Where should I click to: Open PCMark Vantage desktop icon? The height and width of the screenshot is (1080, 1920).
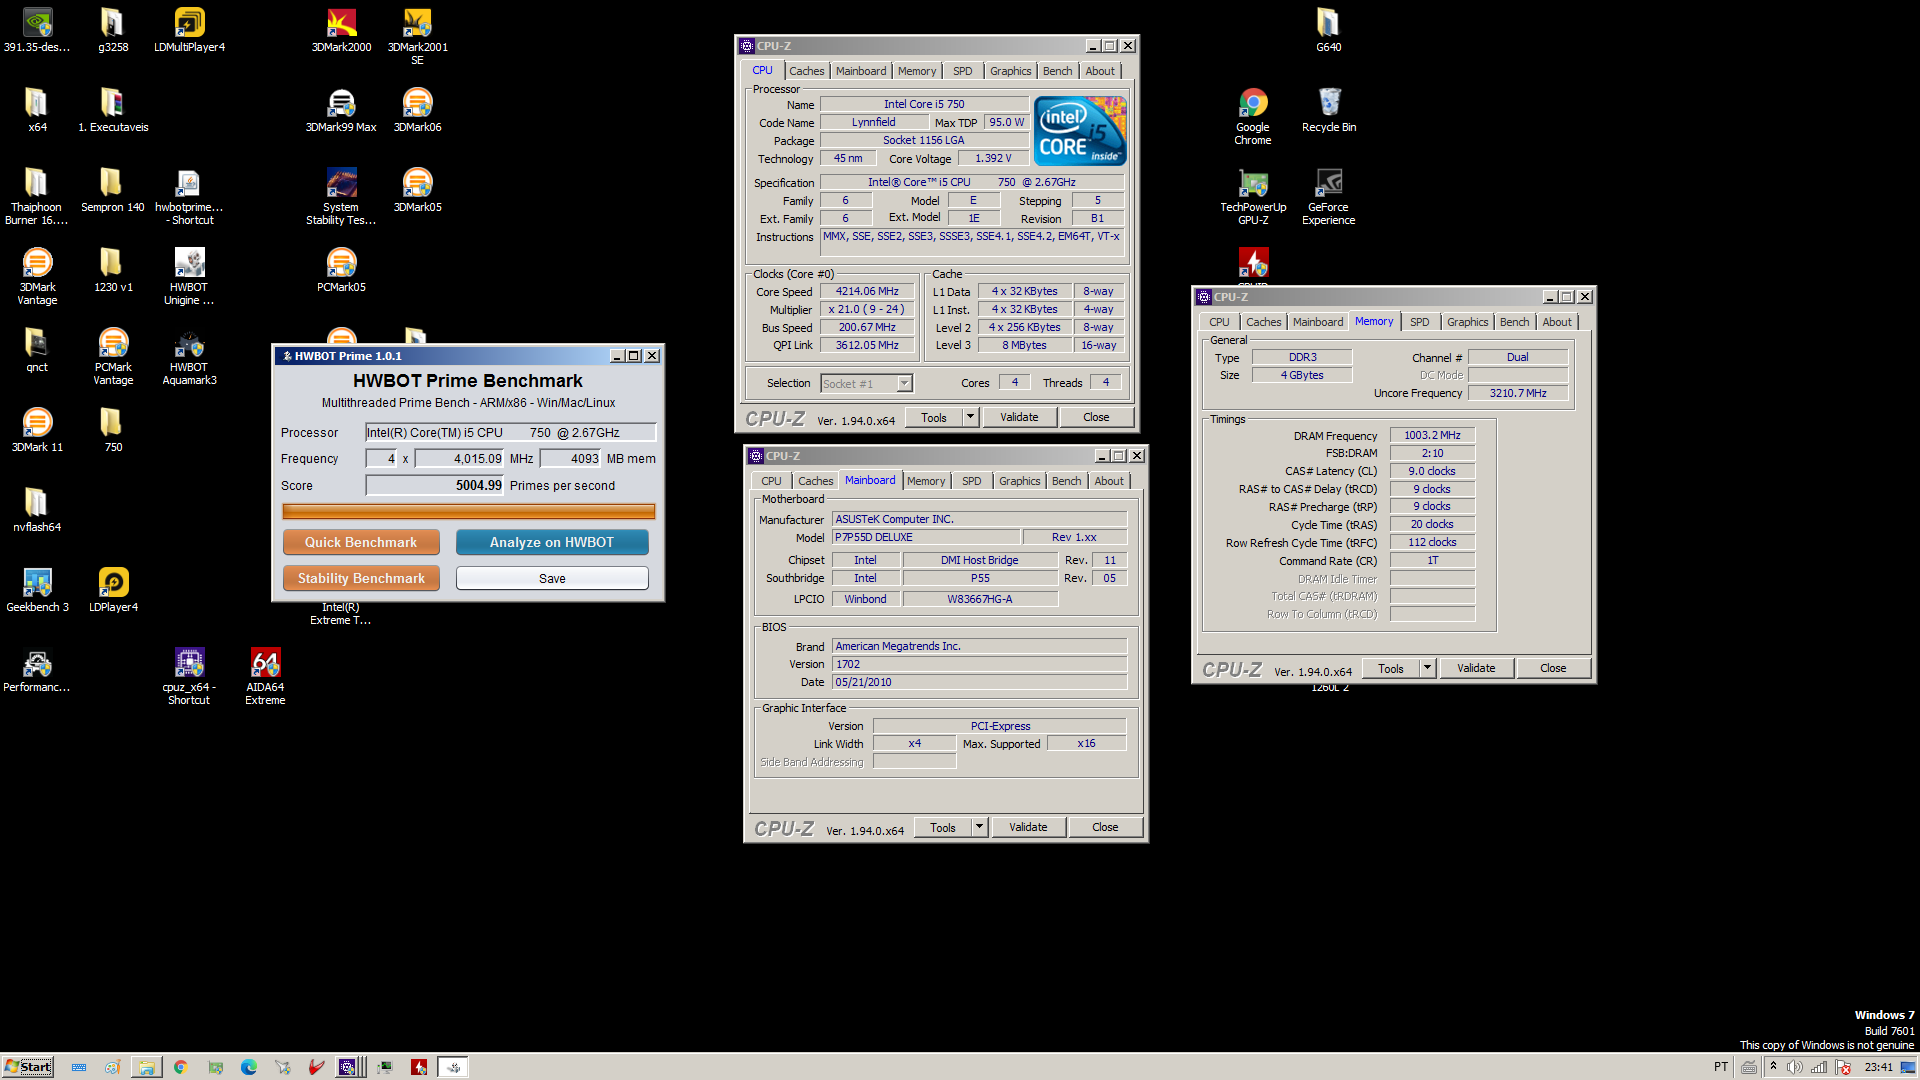coord(113,356)
